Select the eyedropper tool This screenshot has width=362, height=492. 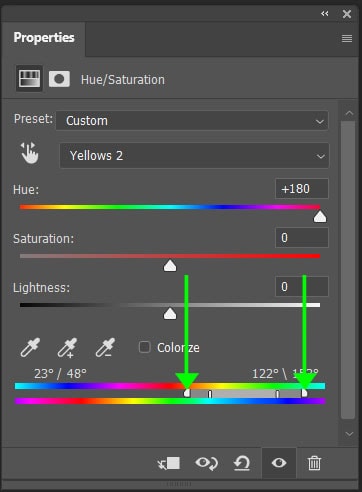pyautogui.click(x=30, y=347)
